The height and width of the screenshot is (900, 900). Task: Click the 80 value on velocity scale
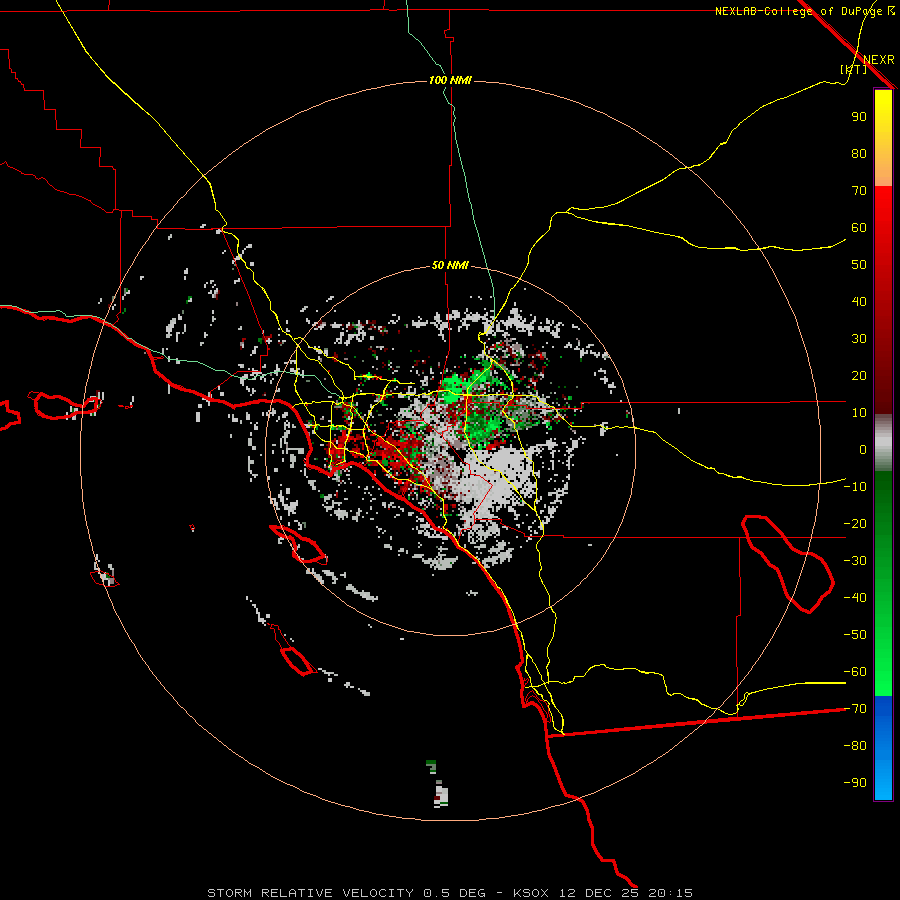[859, 153]
